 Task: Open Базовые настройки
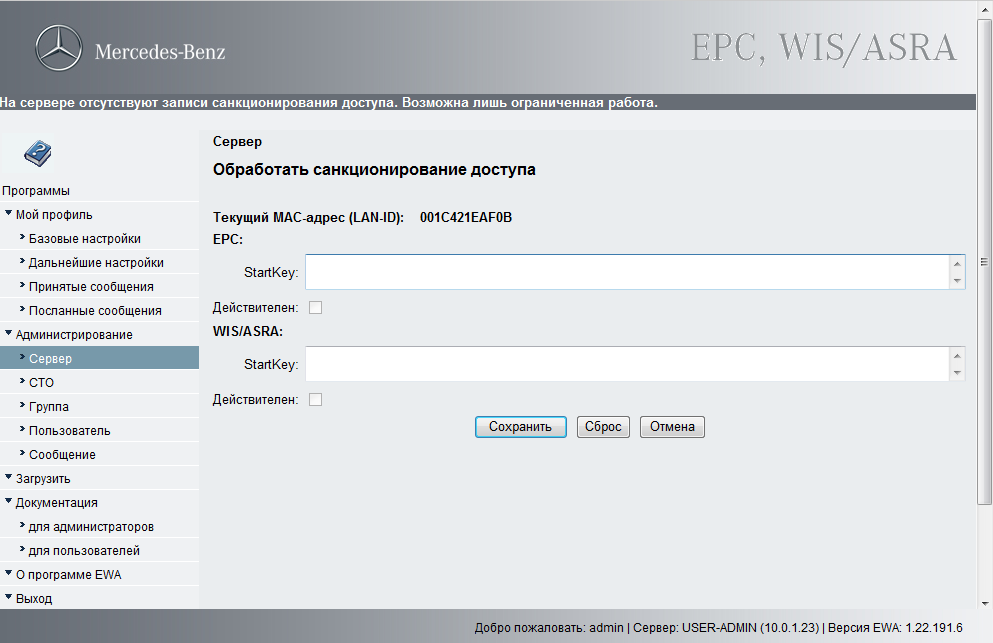pyautogui.click(x=85, y=239)
